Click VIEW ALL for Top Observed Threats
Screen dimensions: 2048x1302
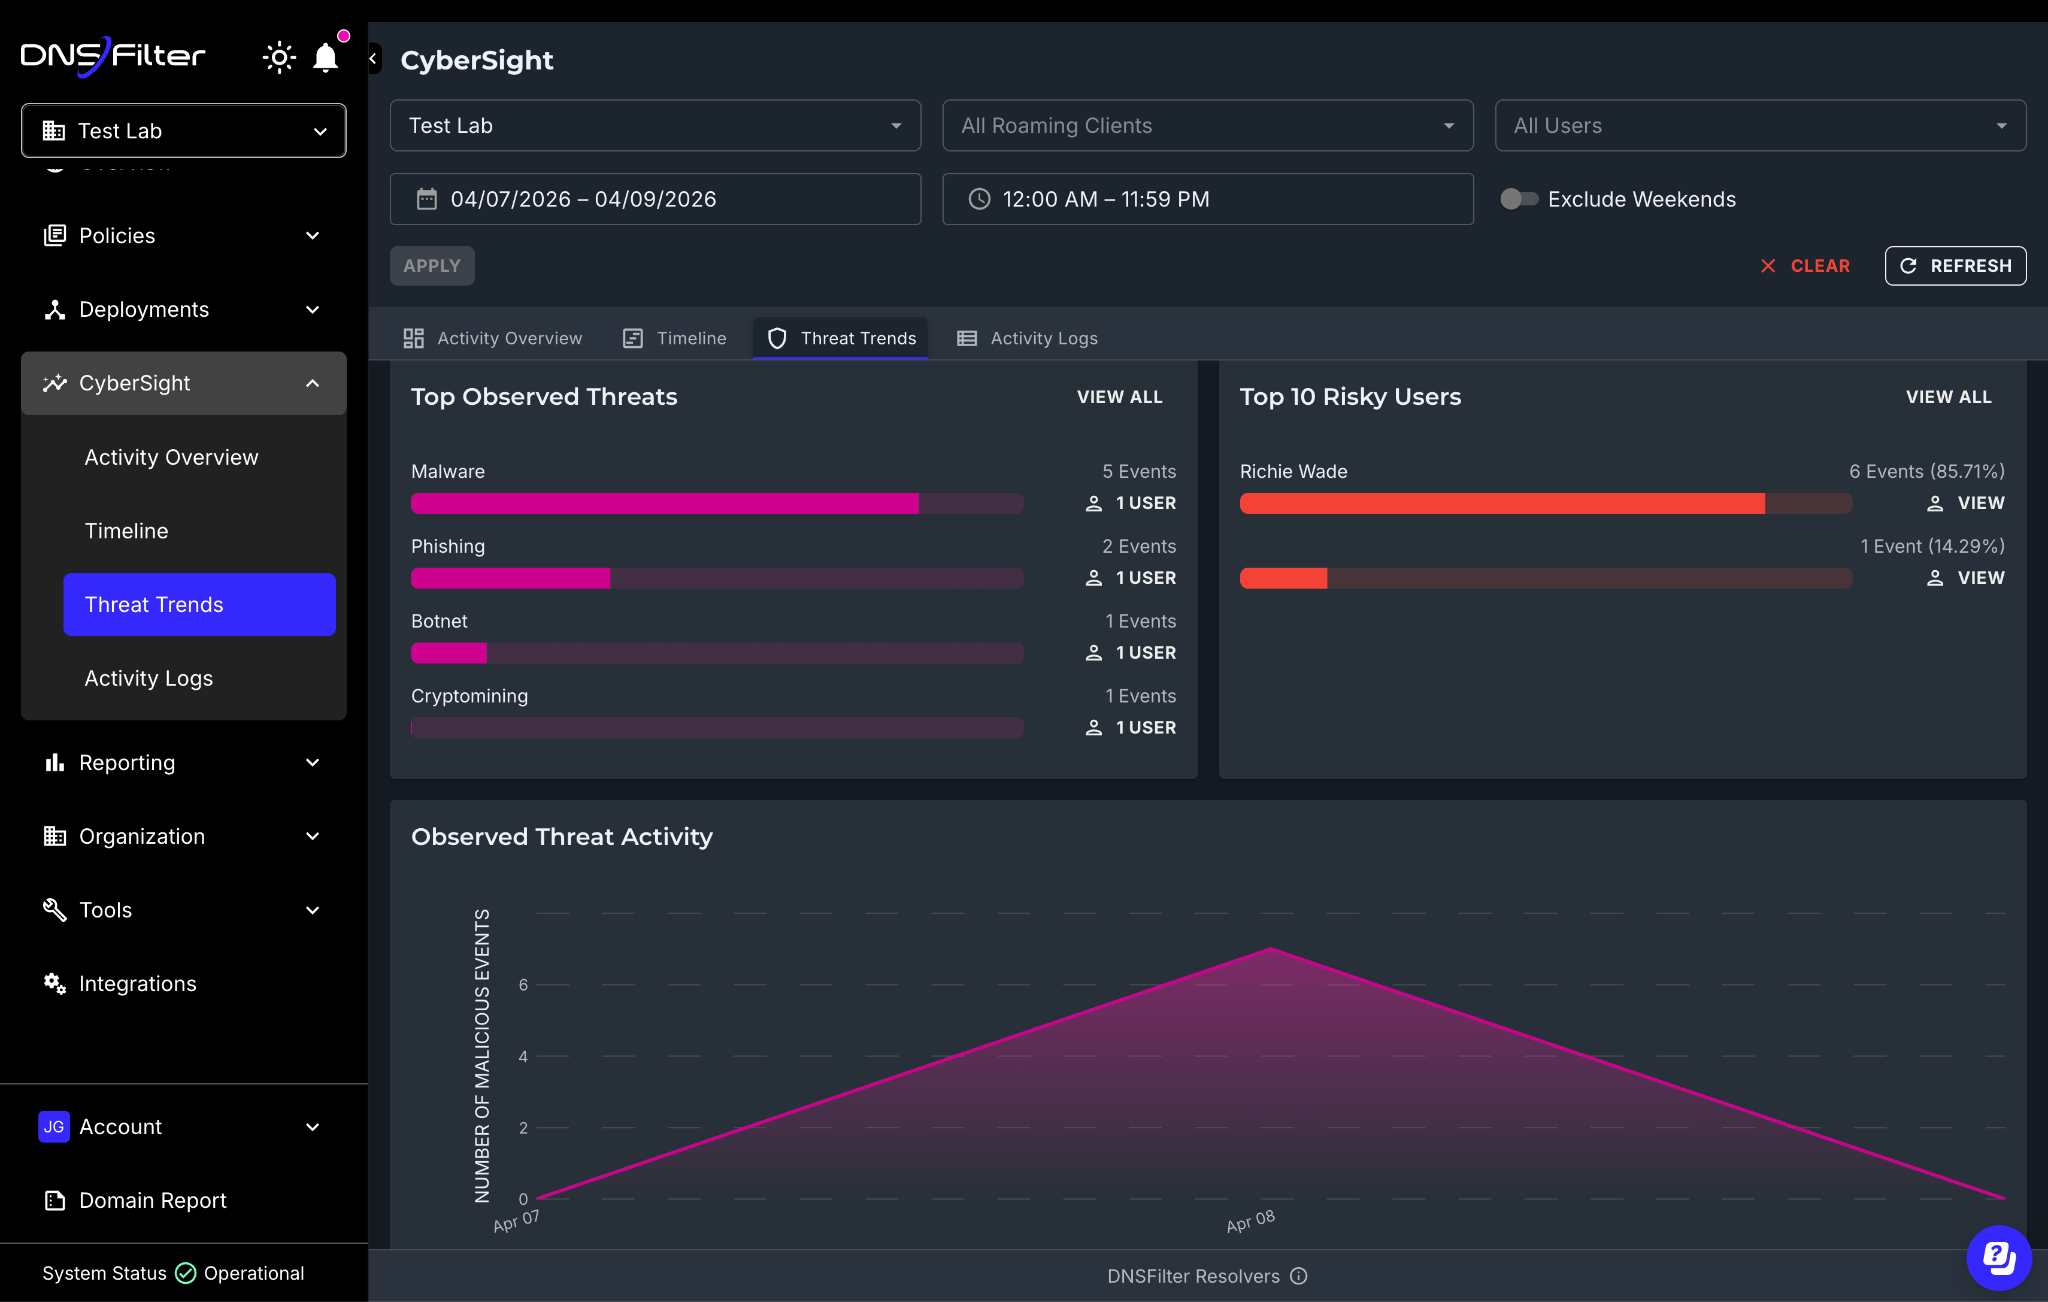coord(1119,397)
